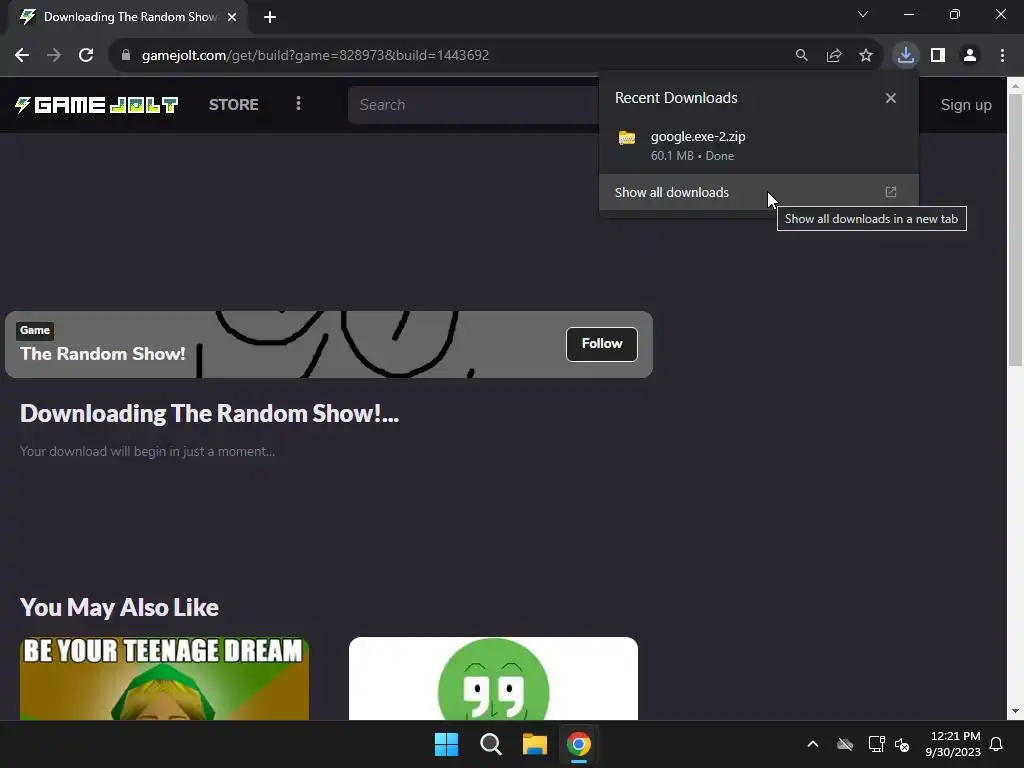This screenshot has height=768, width=1024.
Task: Click the address bar URL
Action: pos(315,56)
